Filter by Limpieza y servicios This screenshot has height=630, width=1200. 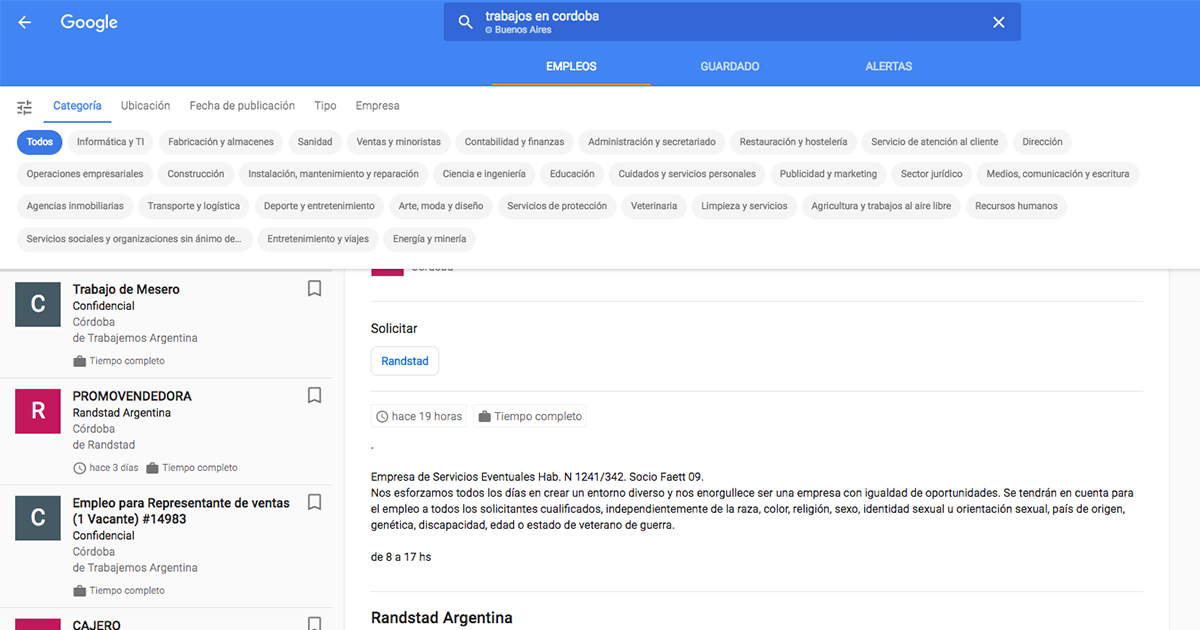[x=744, y=206]
